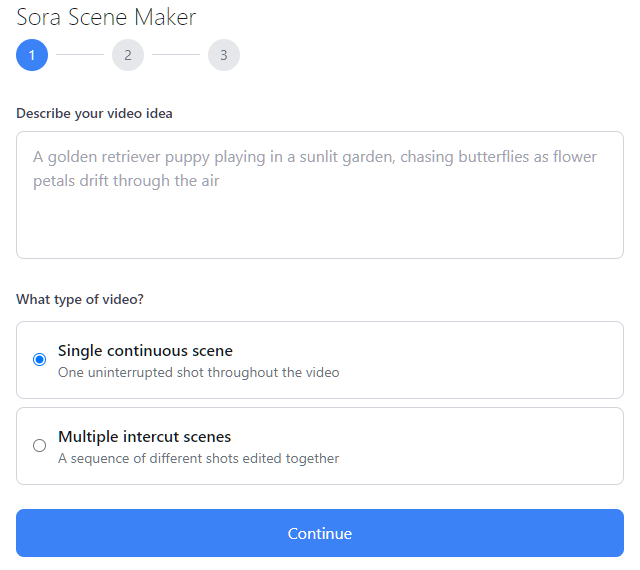Click the connector line between steps 1 and 2
Screen dimensions: 640x570
(80, 55)
